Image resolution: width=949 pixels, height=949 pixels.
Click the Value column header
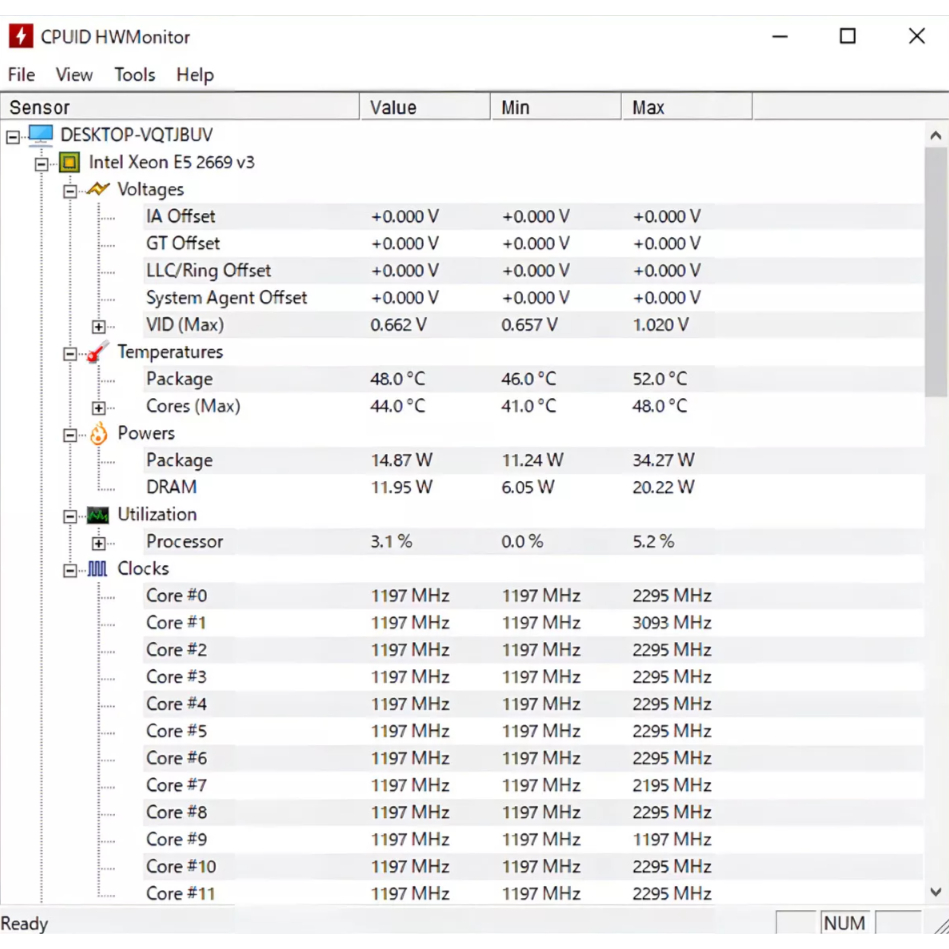click(425, 107)
